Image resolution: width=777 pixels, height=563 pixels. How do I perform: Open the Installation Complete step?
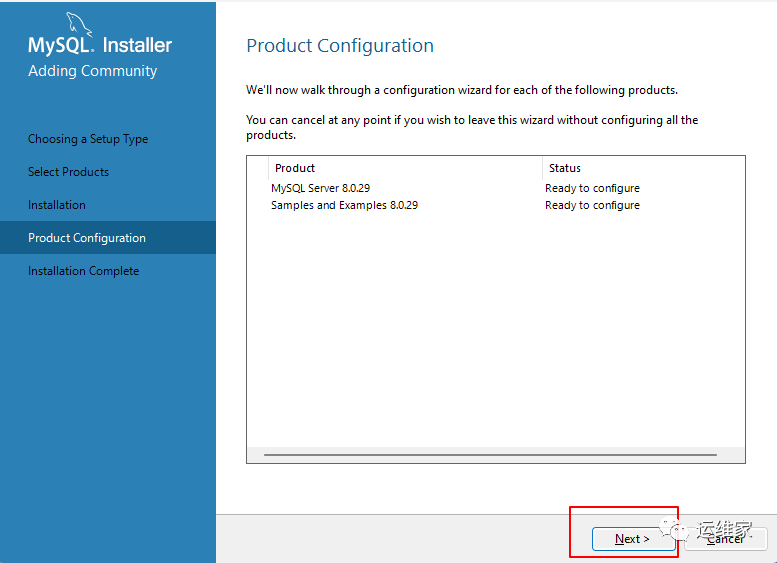[x=84, y=271]
